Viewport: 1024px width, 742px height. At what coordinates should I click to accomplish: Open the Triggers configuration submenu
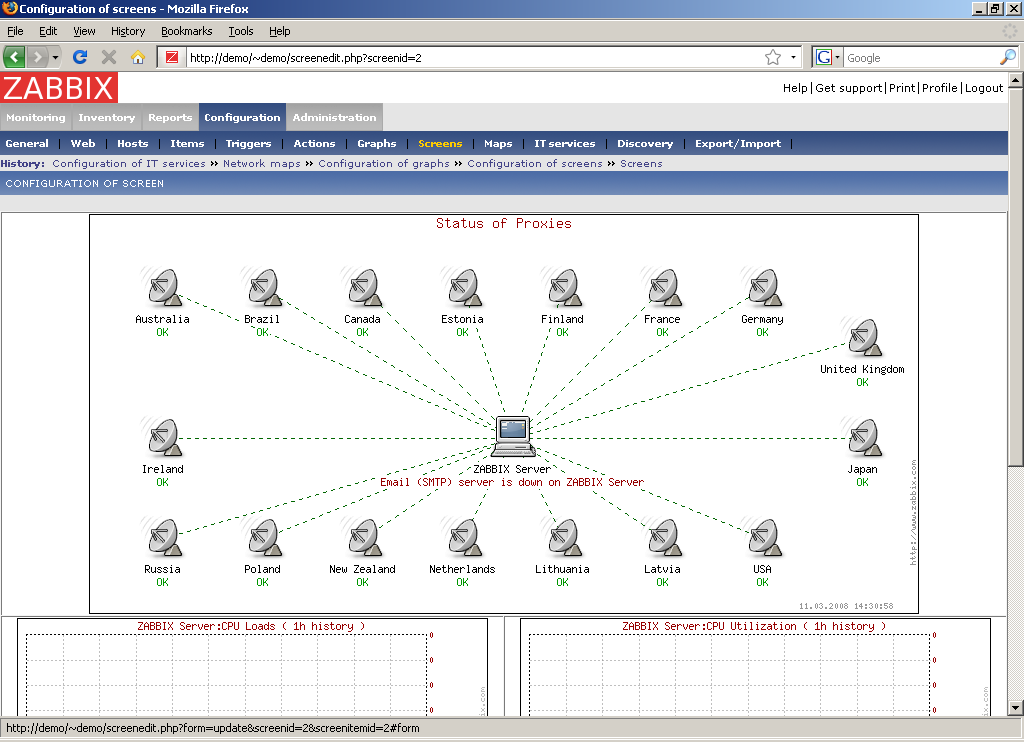pos(248,144)
